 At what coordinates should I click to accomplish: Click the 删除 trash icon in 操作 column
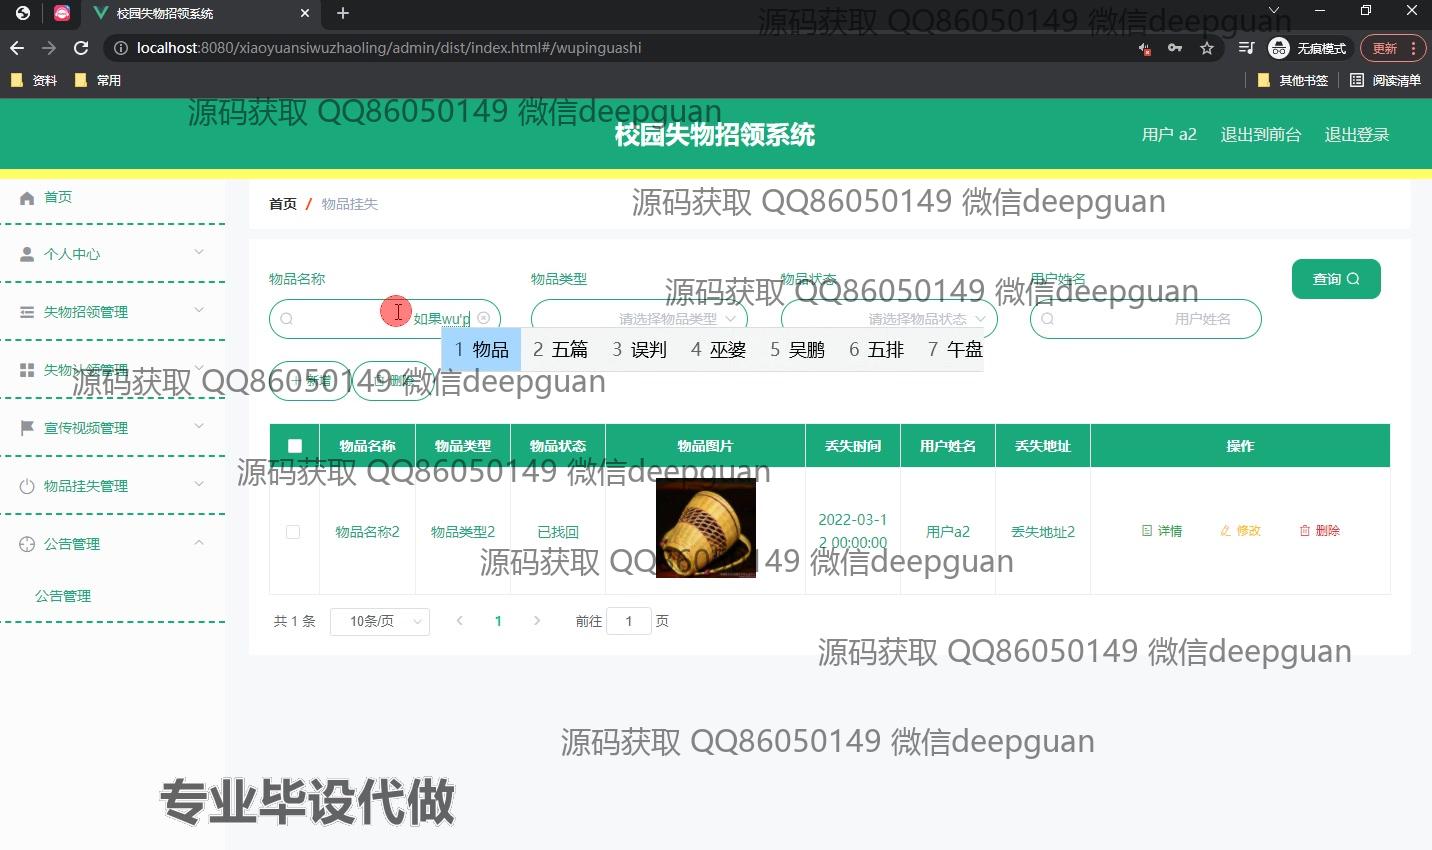point(1305,531)
